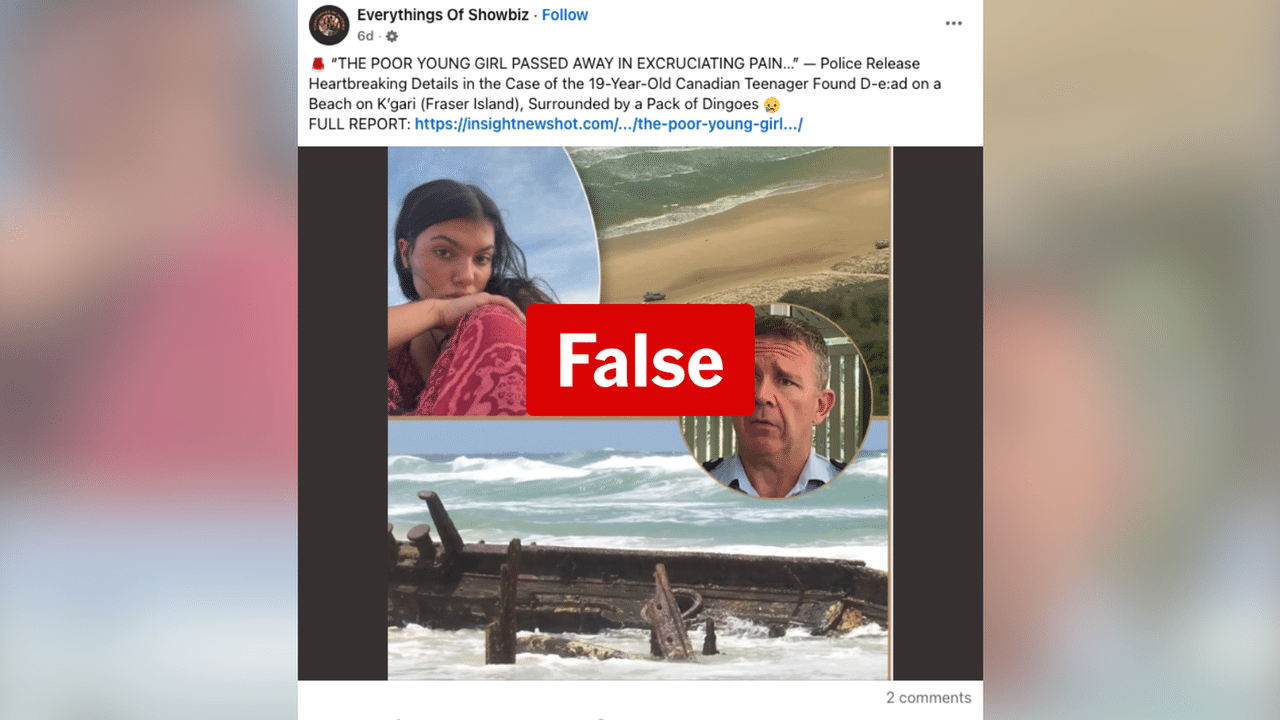Open the insightnewshot.com full report link
Image resolution: width=1280 pixels, height=720 pixels.
[x=609, y=124]
